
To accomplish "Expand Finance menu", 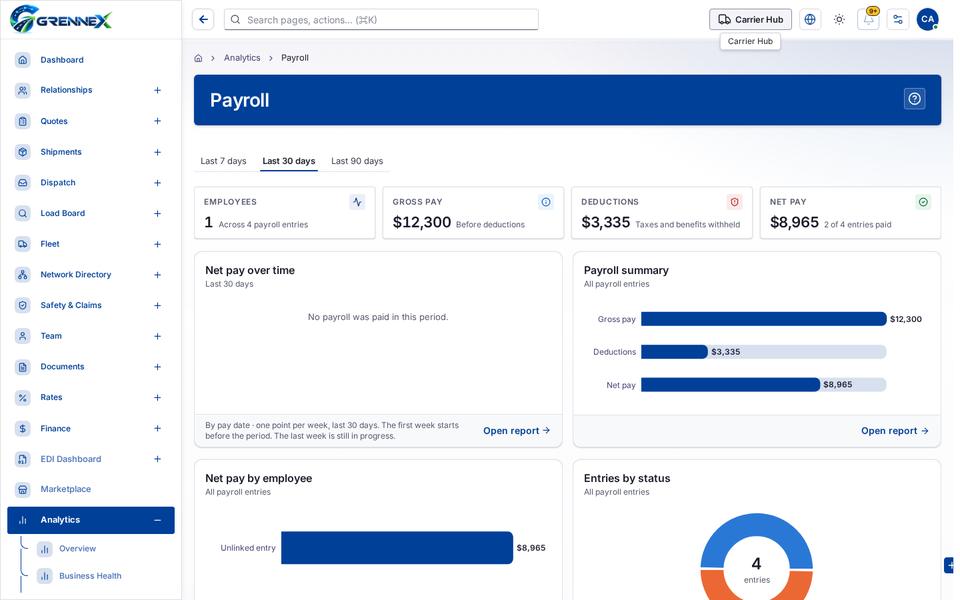I will (157, 429).
